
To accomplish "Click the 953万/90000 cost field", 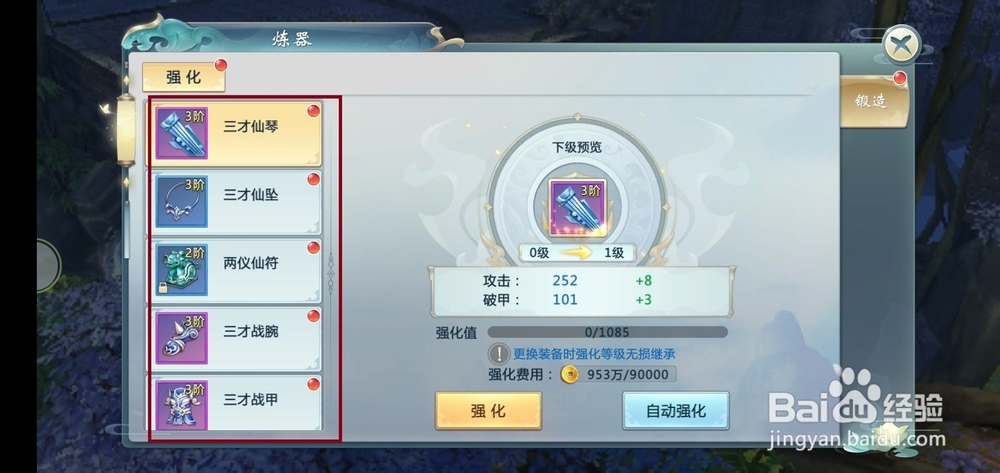I will pos(618,374).
